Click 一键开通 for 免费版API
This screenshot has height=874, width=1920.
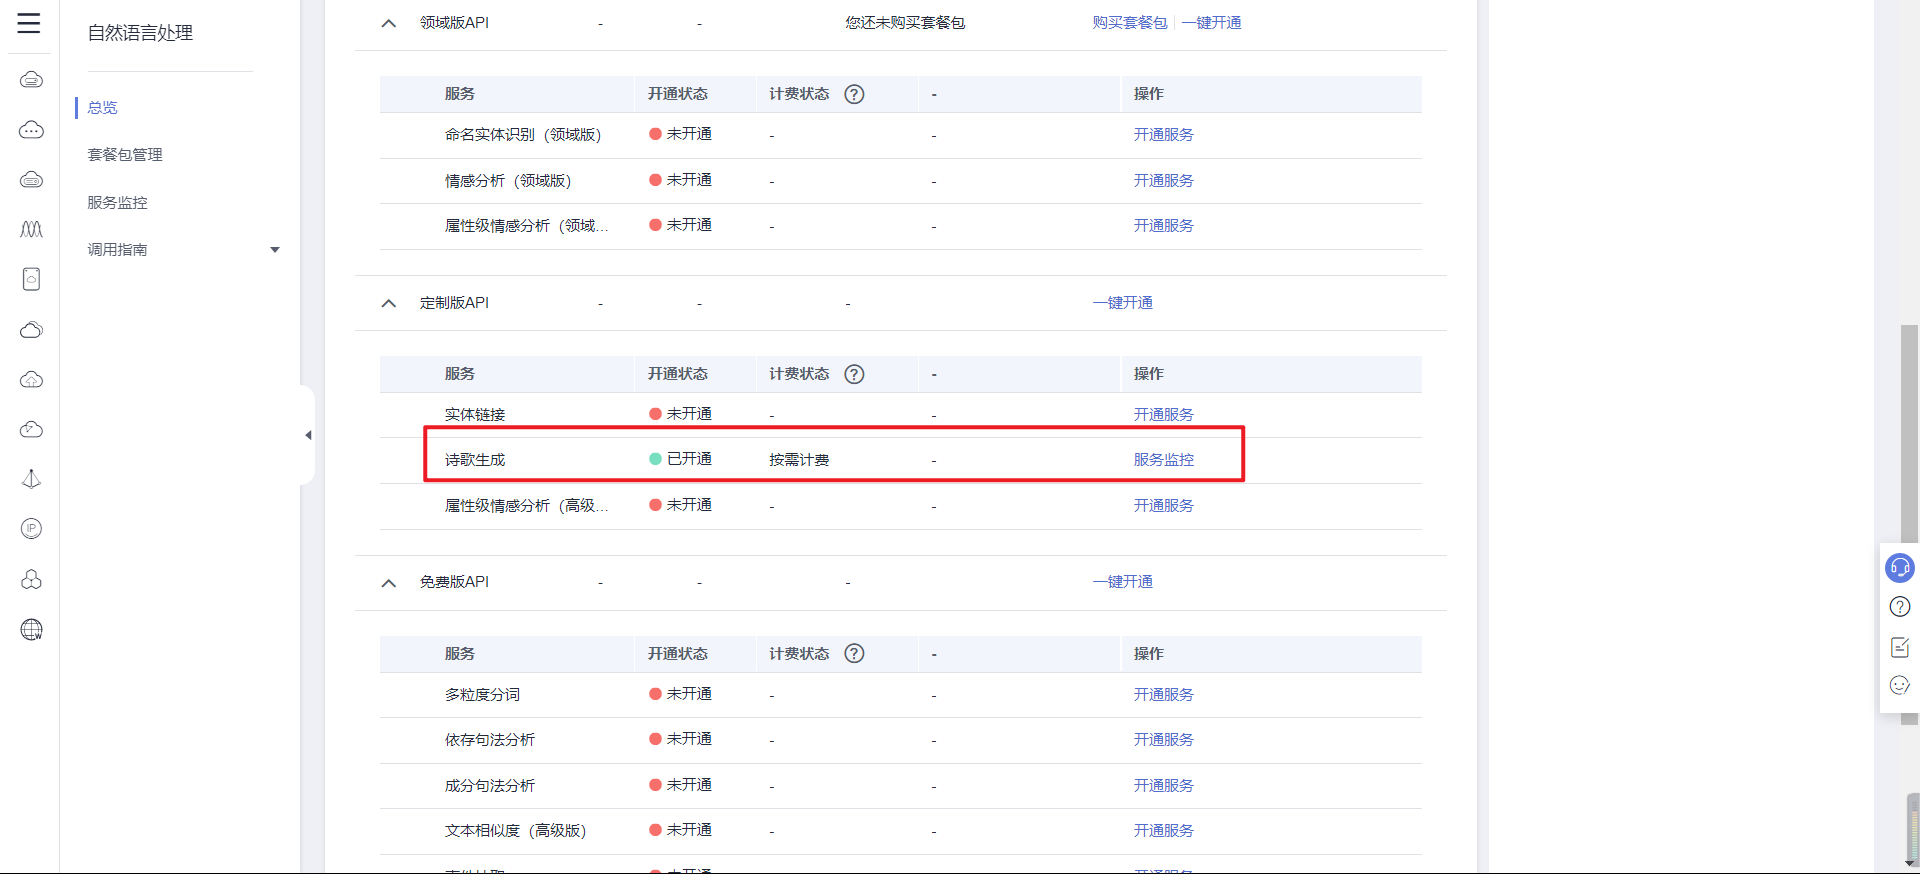tap(1123, 581)
